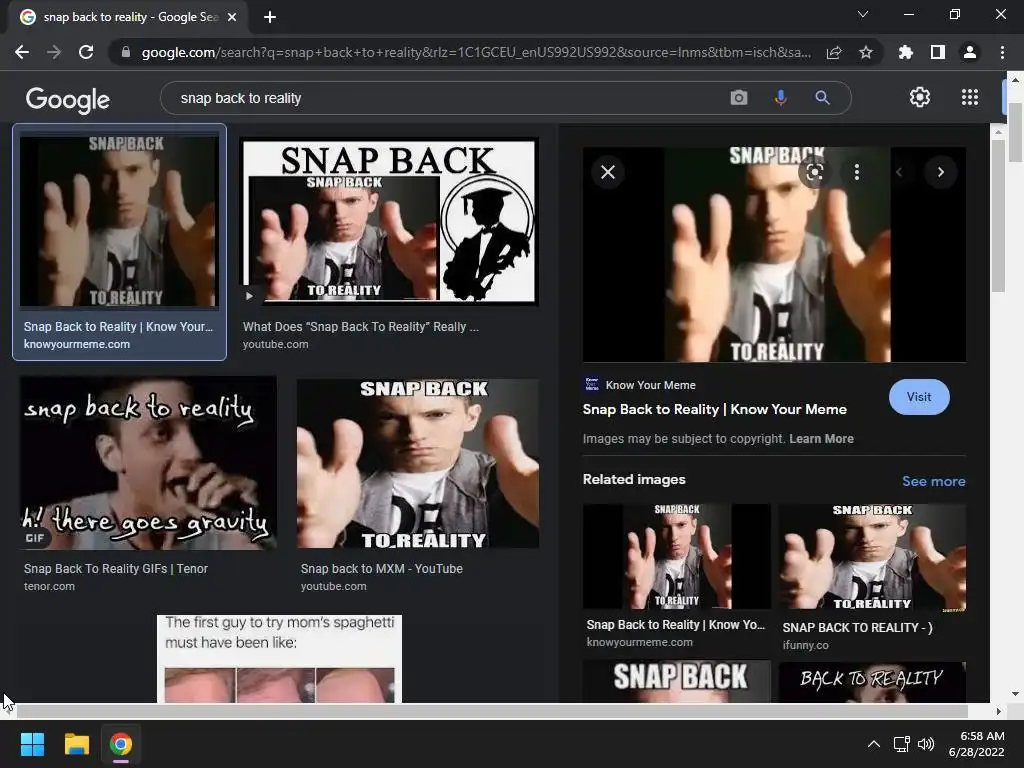Image resolution: width=1024 pixels, height=768 pixels.
Task: Open large preview meme image
Action: tap(774, 255)
